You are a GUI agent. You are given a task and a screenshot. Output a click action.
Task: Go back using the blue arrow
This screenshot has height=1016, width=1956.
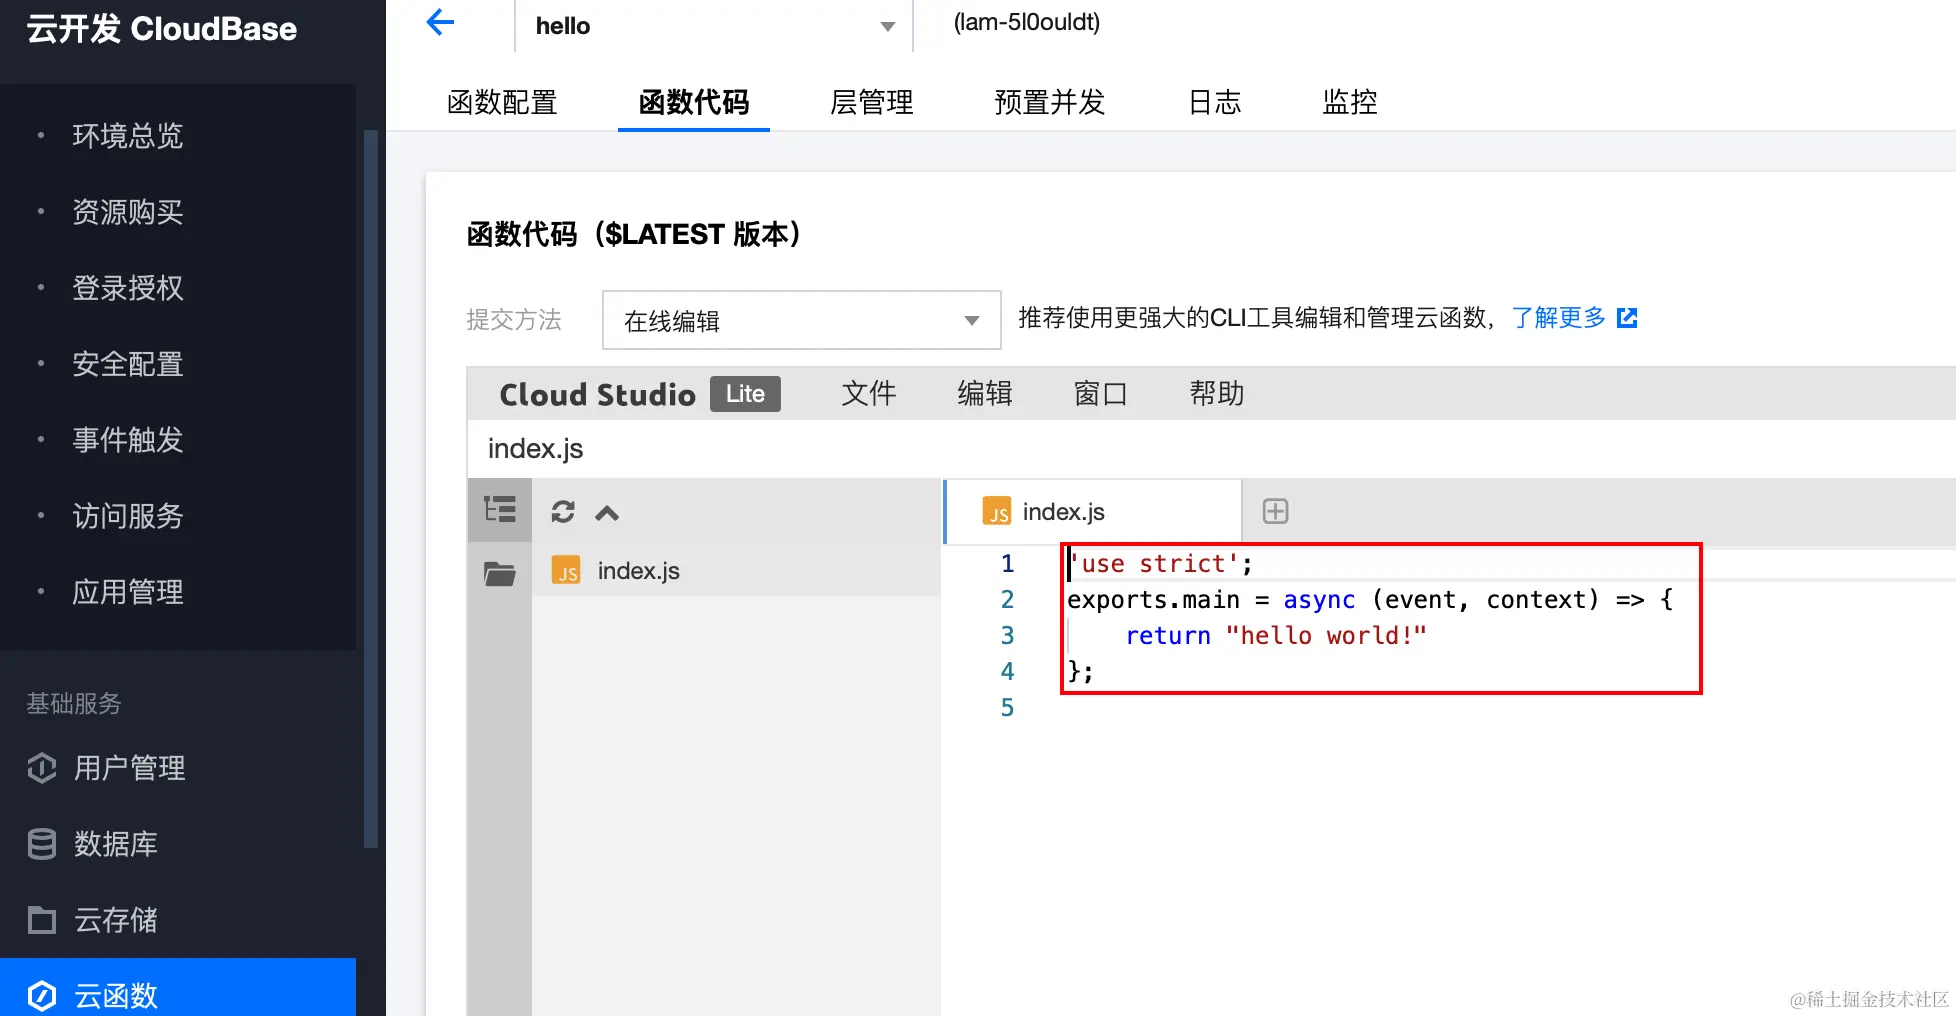click(440, 23)
